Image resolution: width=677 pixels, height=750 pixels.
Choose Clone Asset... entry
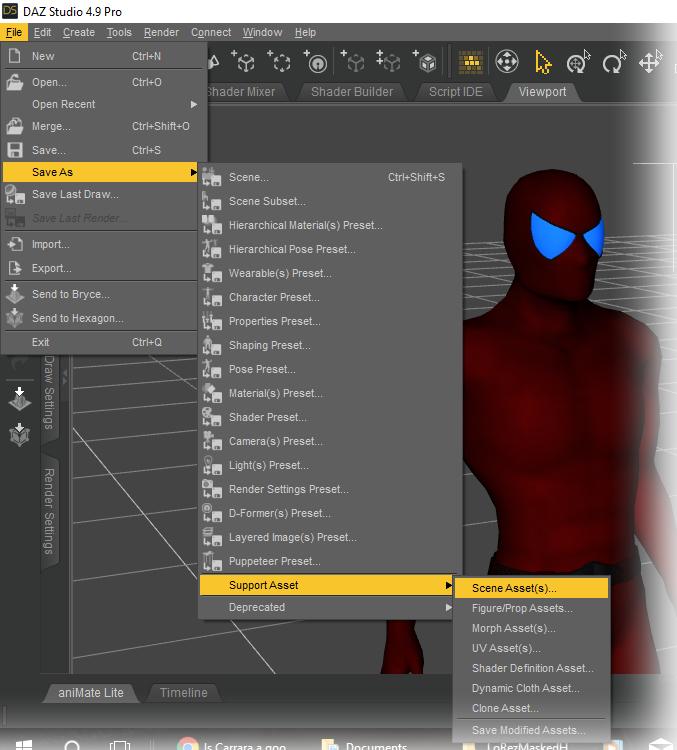coord(531,708)
